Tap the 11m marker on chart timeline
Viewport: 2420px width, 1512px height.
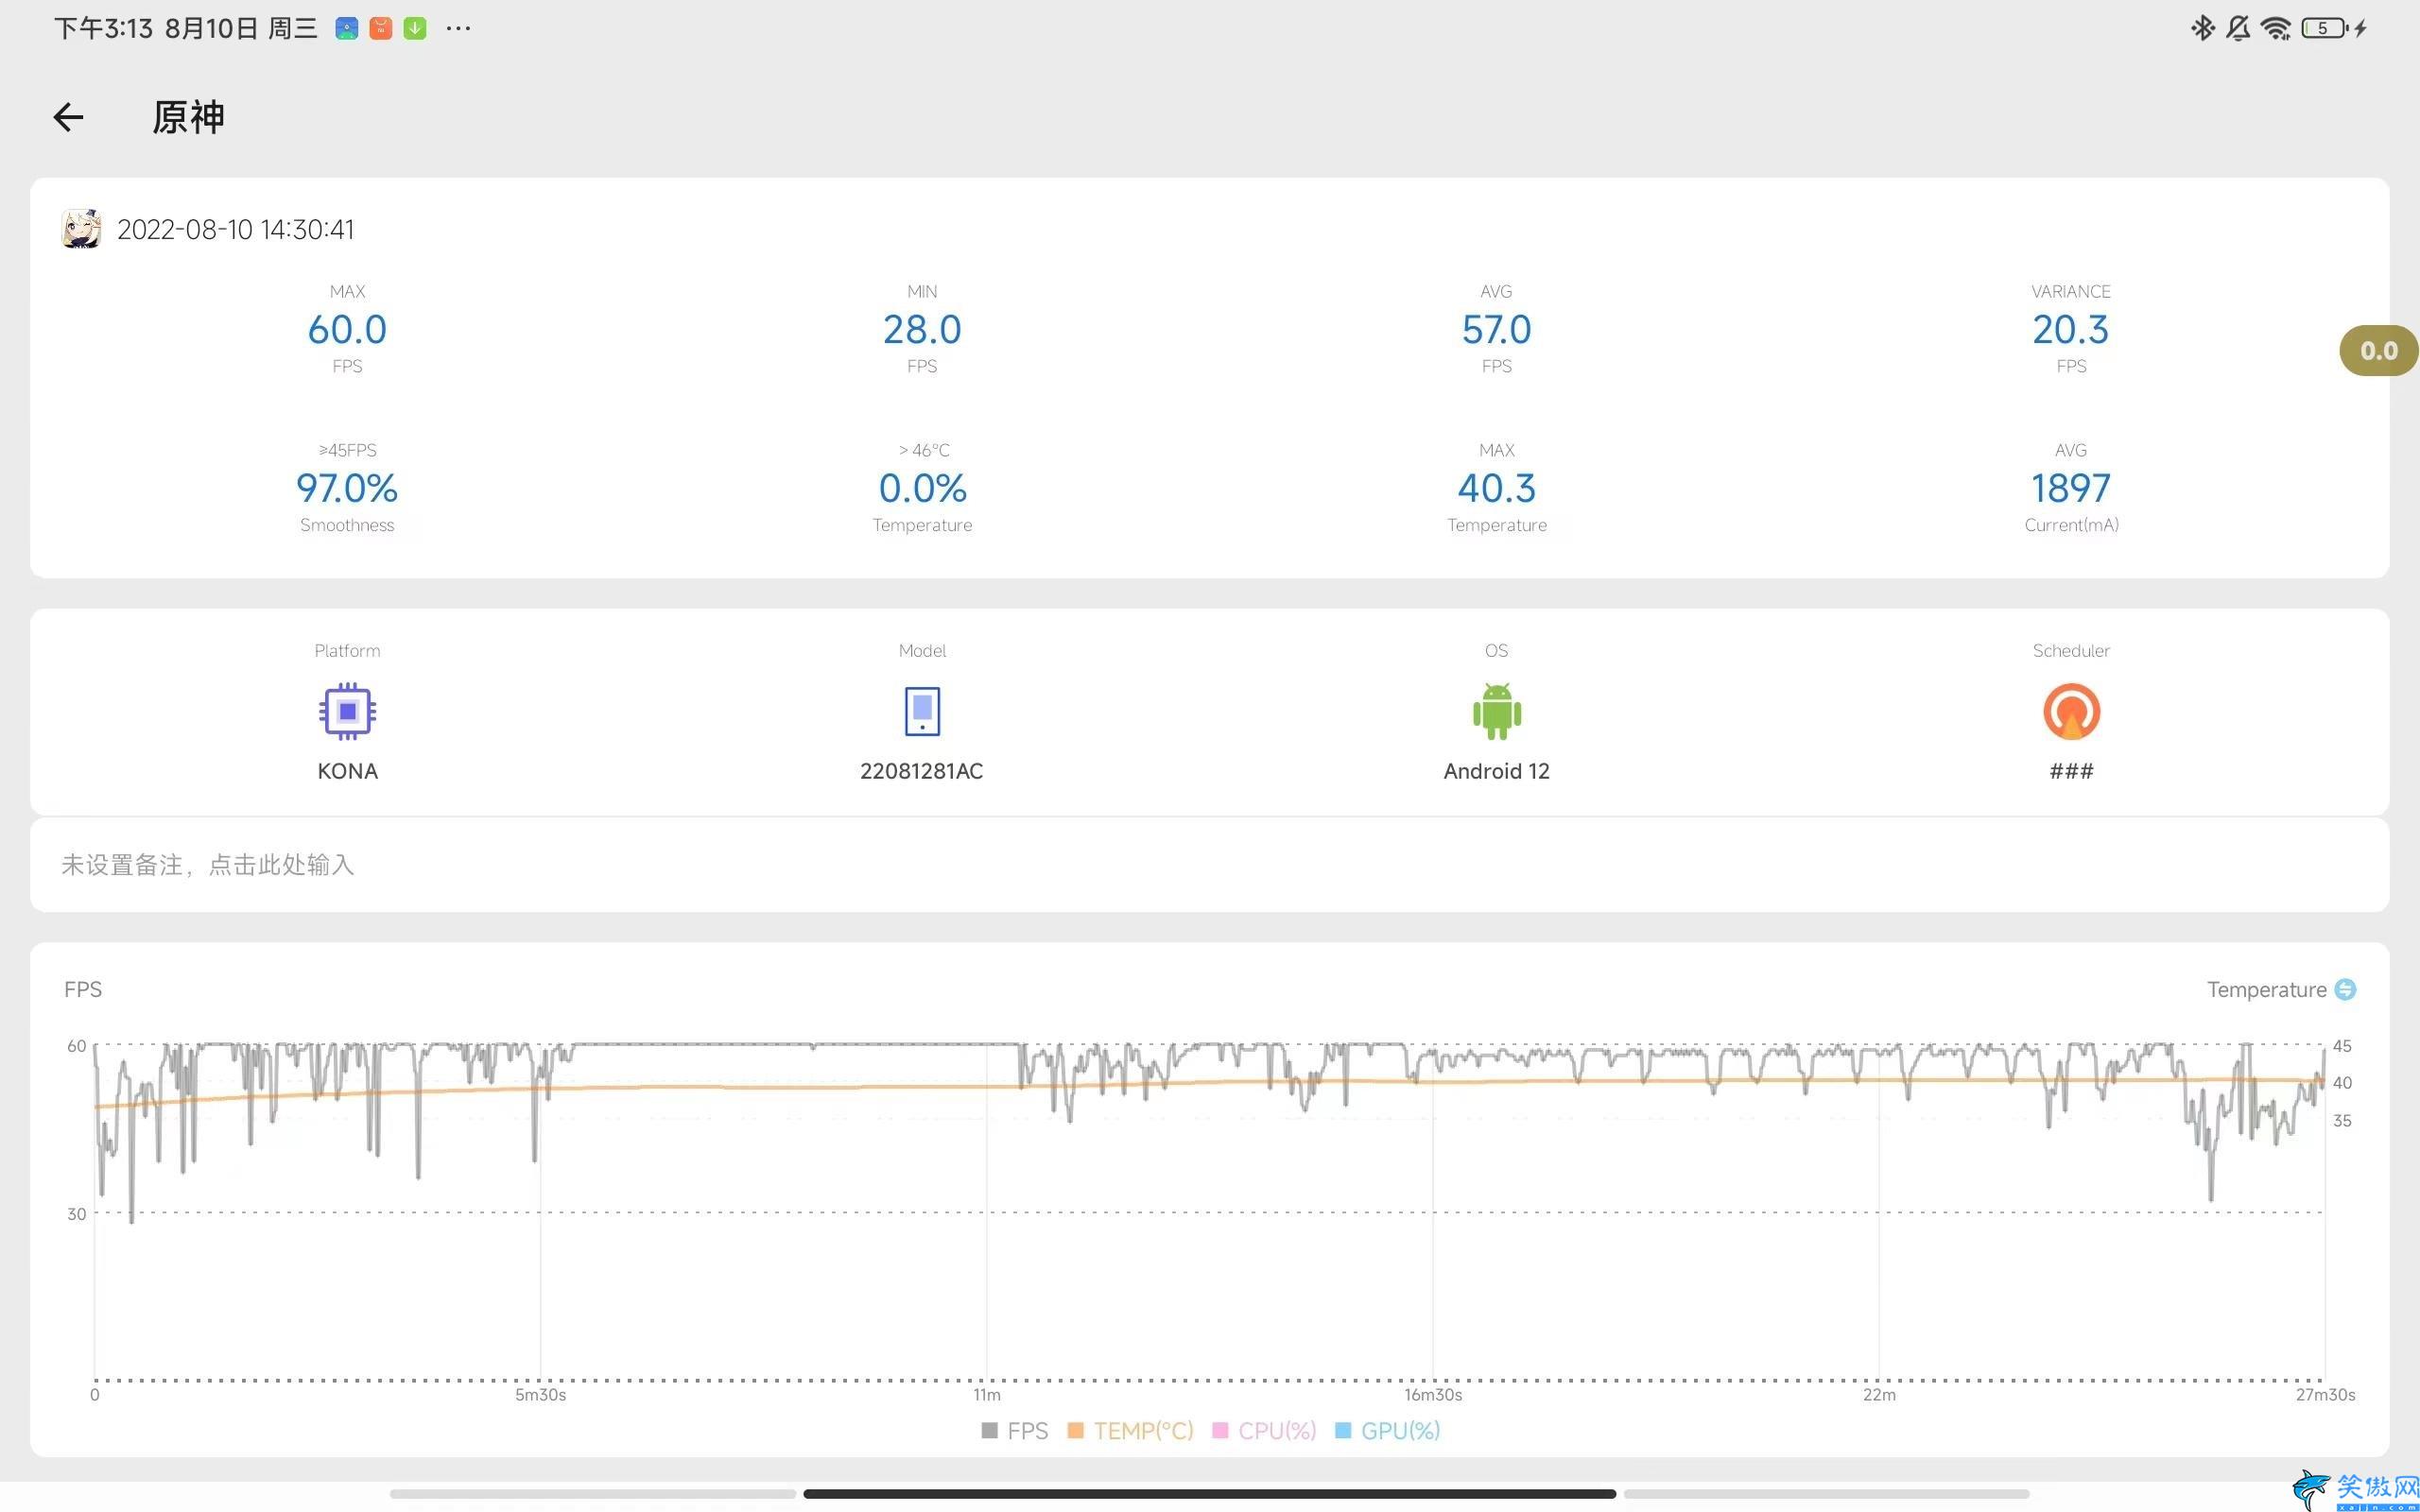(x=987, y=1394)
